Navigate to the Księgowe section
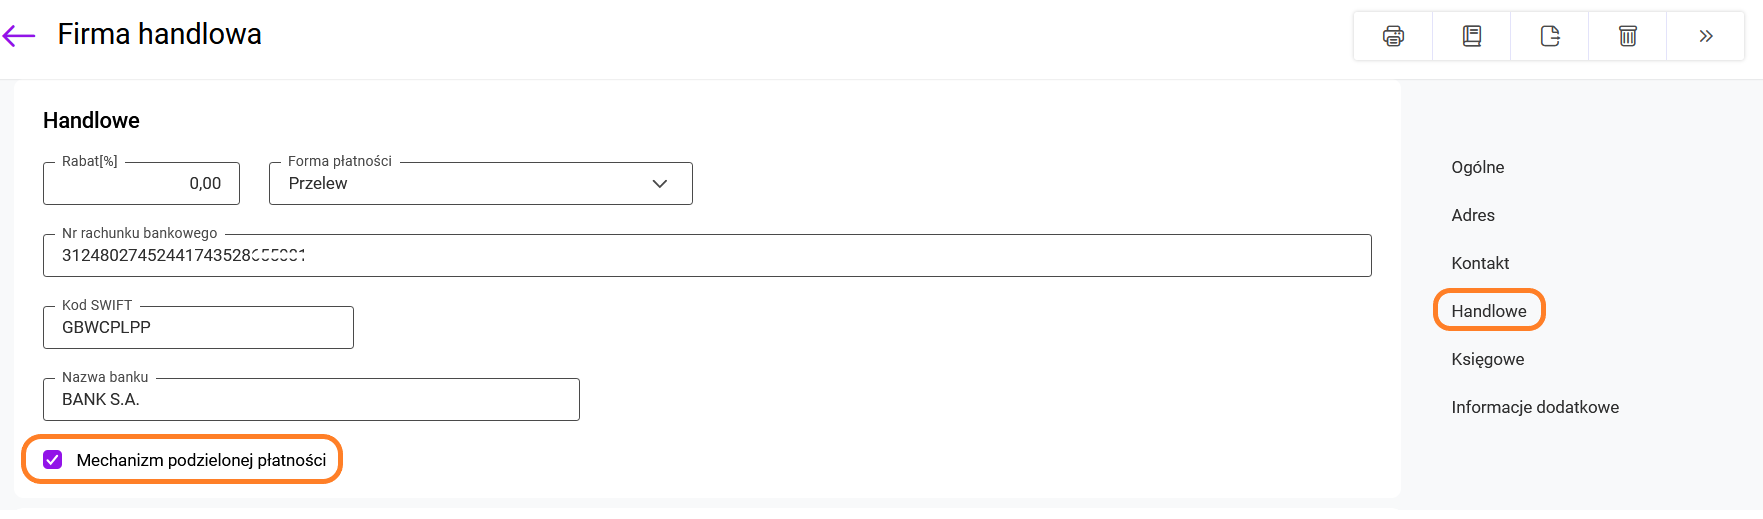 [x=1487, y=359]
